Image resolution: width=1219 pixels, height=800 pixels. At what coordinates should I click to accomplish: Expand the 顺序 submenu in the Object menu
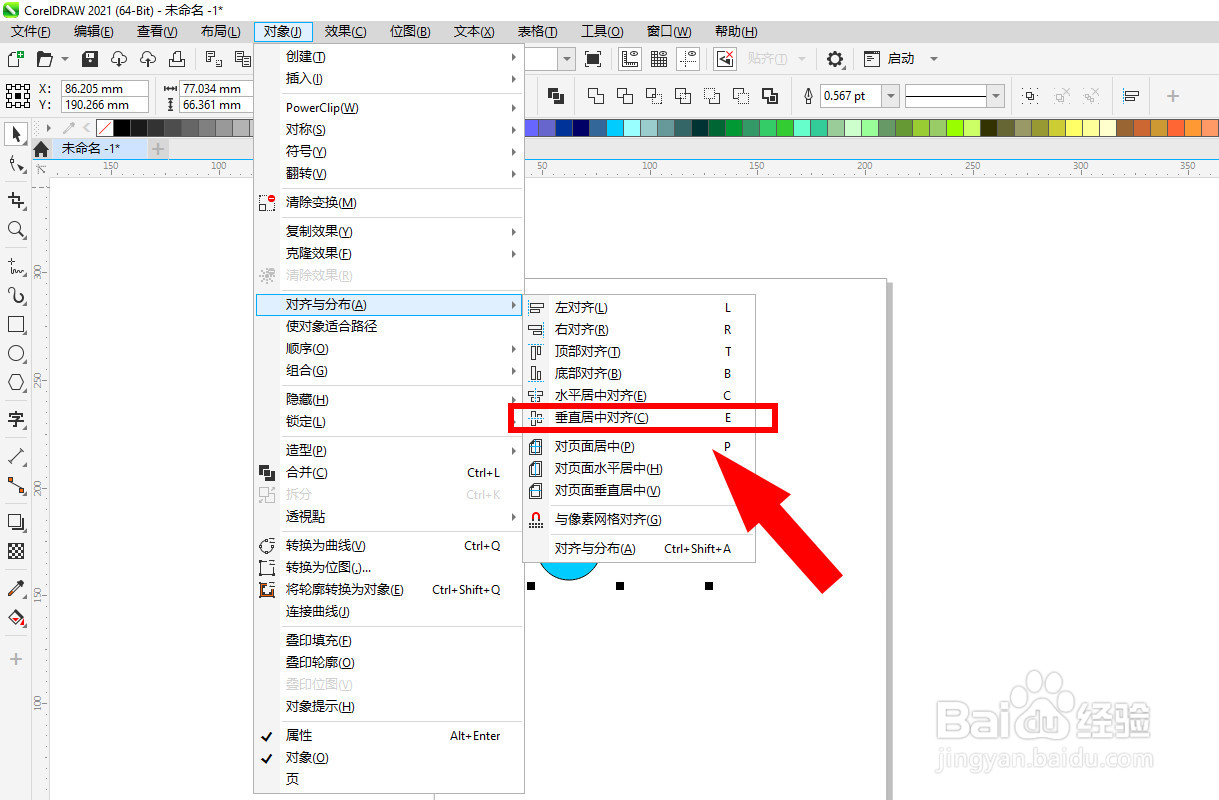(x=305, y=348)
